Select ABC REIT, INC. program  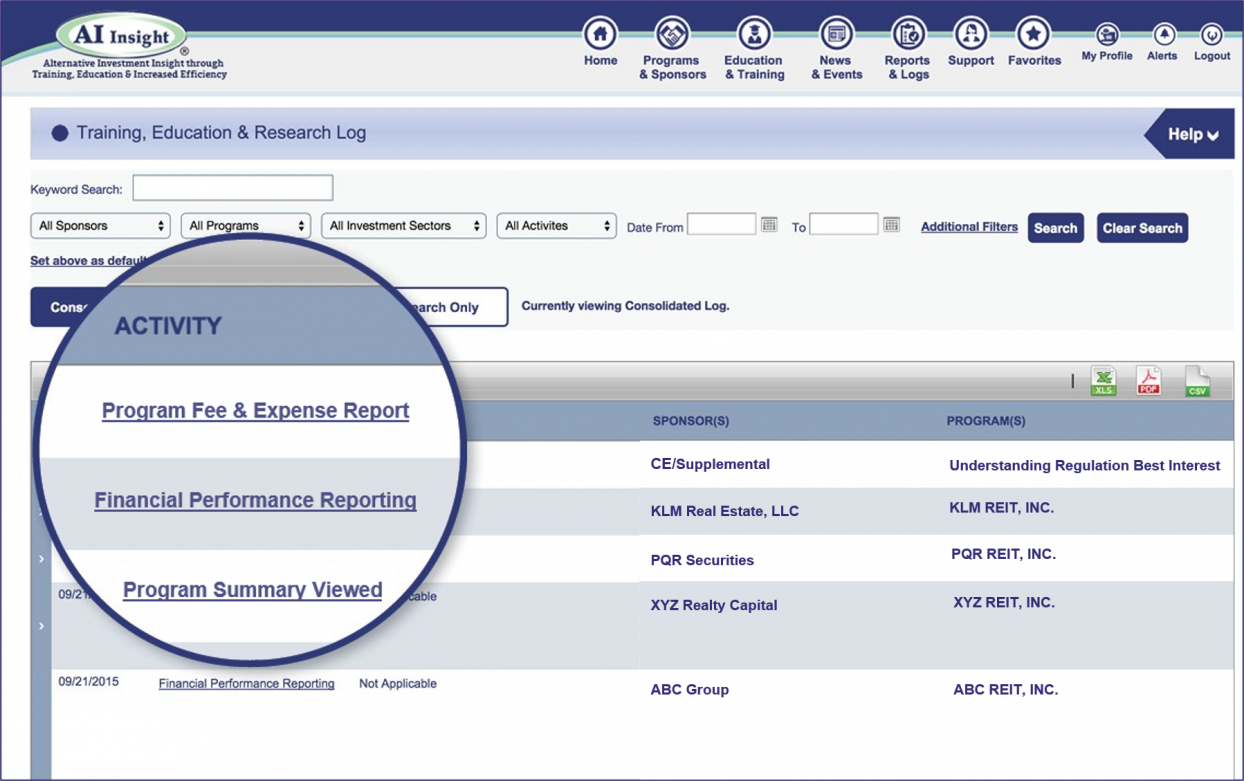(x=1005, y=690)
